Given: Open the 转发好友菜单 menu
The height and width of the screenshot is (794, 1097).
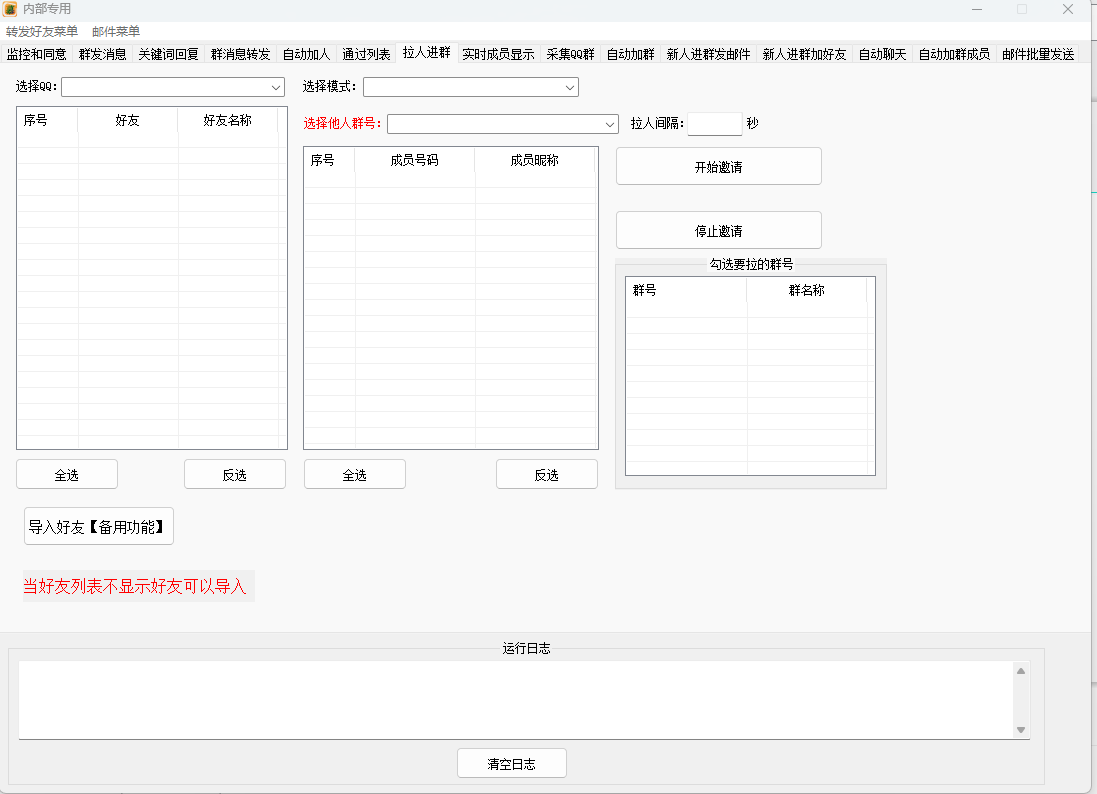Looking at the screenshot, I should tap(42, 32).
